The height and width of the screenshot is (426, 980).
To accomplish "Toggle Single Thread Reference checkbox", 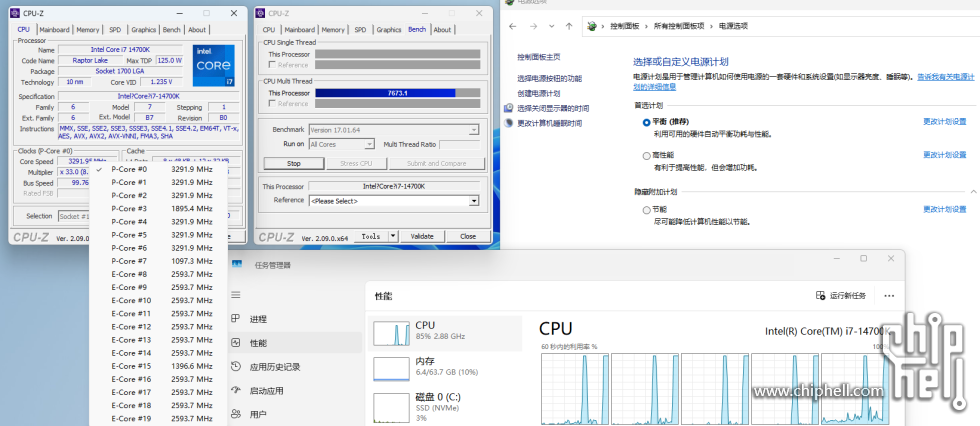I will [272, 65].
